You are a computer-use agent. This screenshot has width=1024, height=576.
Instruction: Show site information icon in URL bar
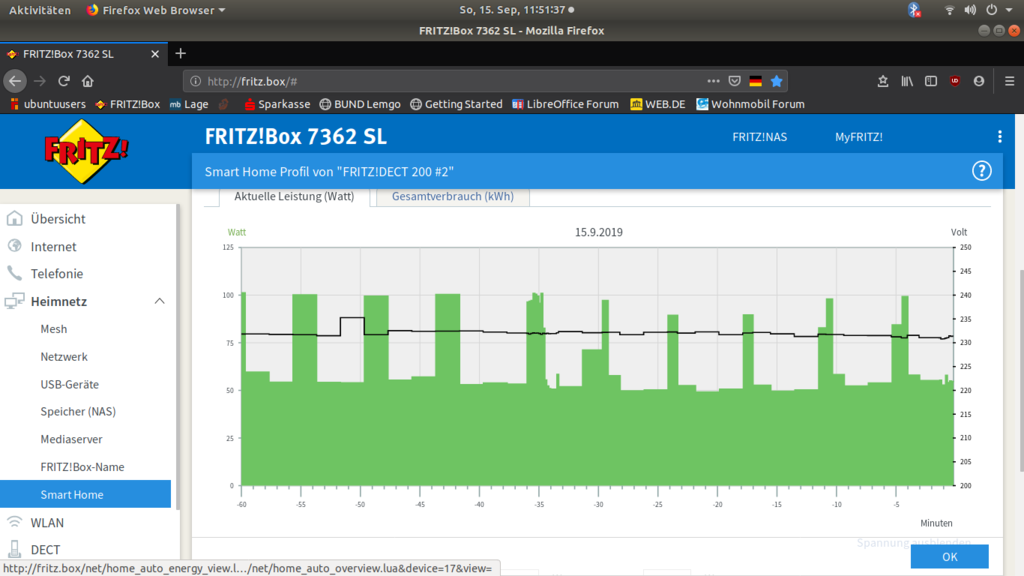click(x=195, y=81)
